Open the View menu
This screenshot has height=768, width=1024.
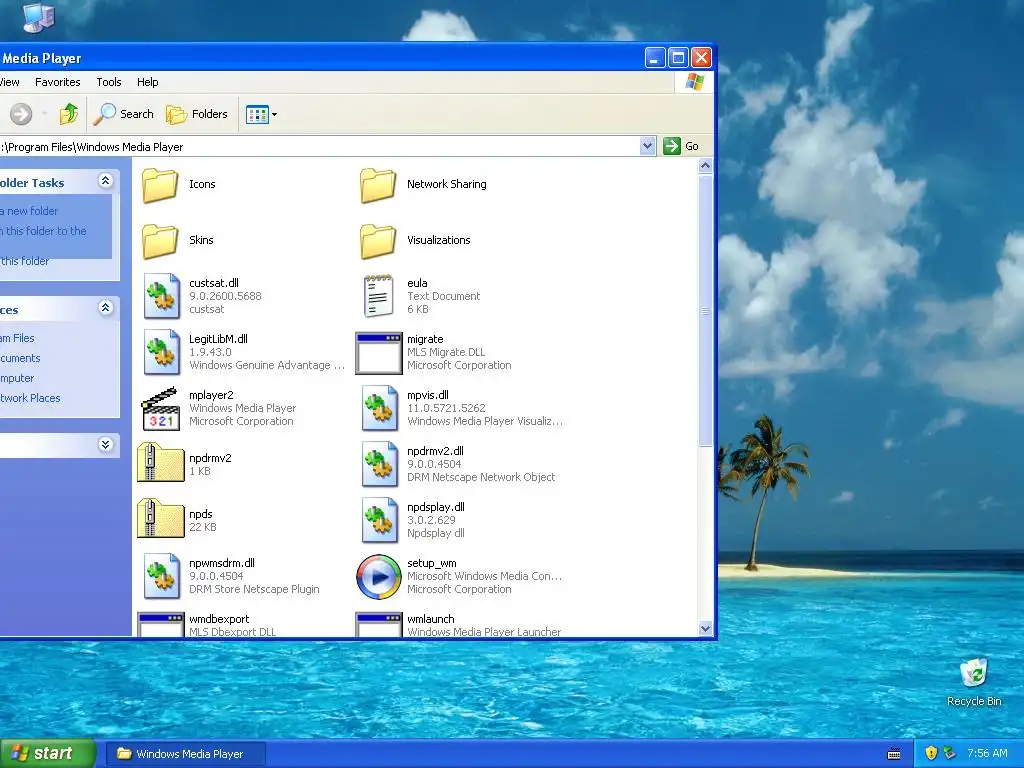10,82
